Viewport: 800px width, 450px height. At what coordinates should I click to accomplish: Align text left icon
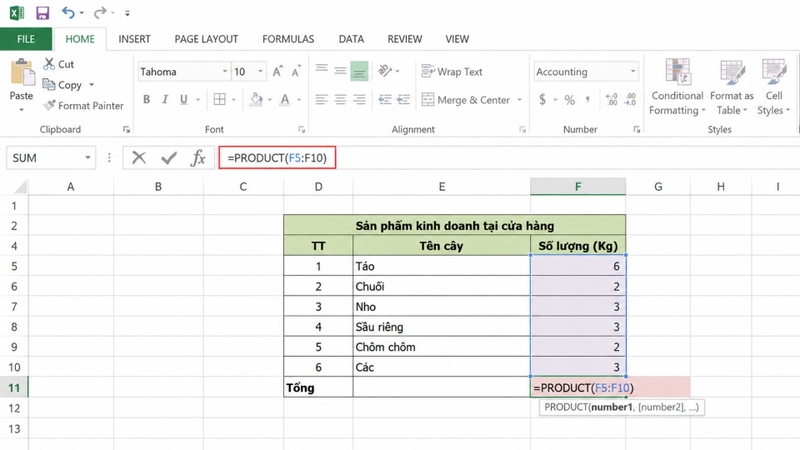click(321, 99)
